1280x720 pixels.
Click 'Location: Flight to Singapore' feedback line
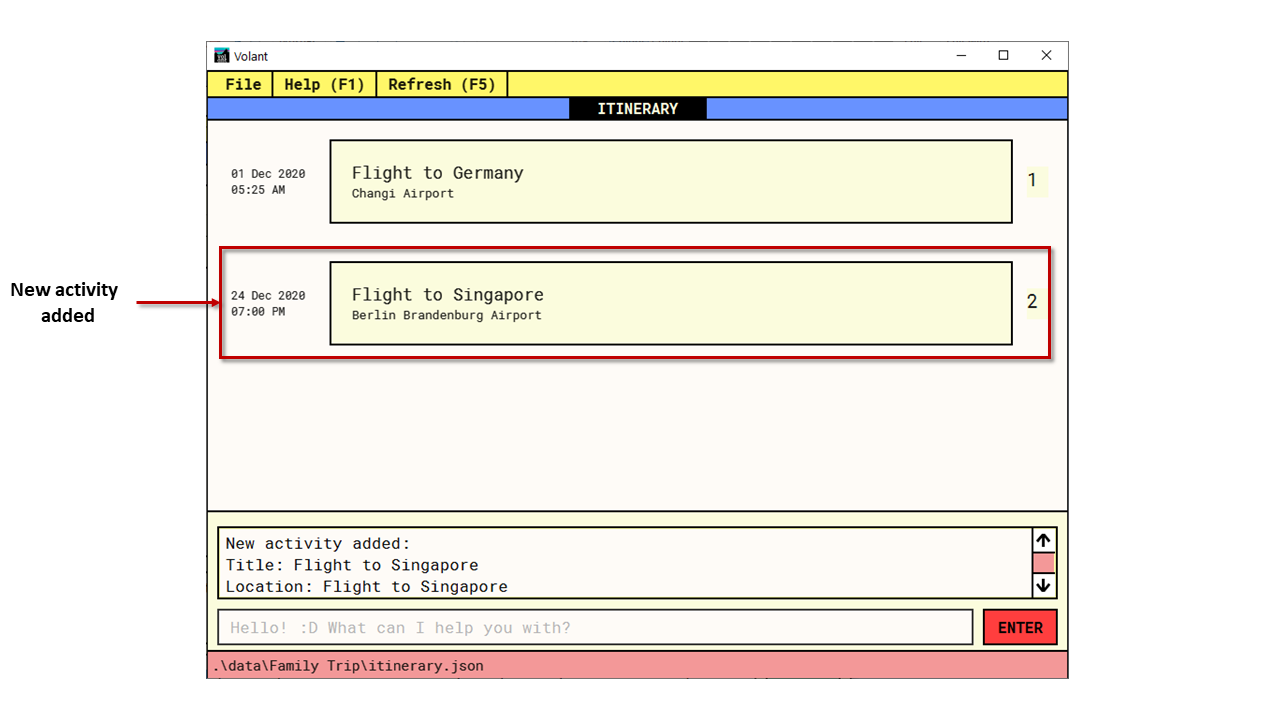(366, 587)
